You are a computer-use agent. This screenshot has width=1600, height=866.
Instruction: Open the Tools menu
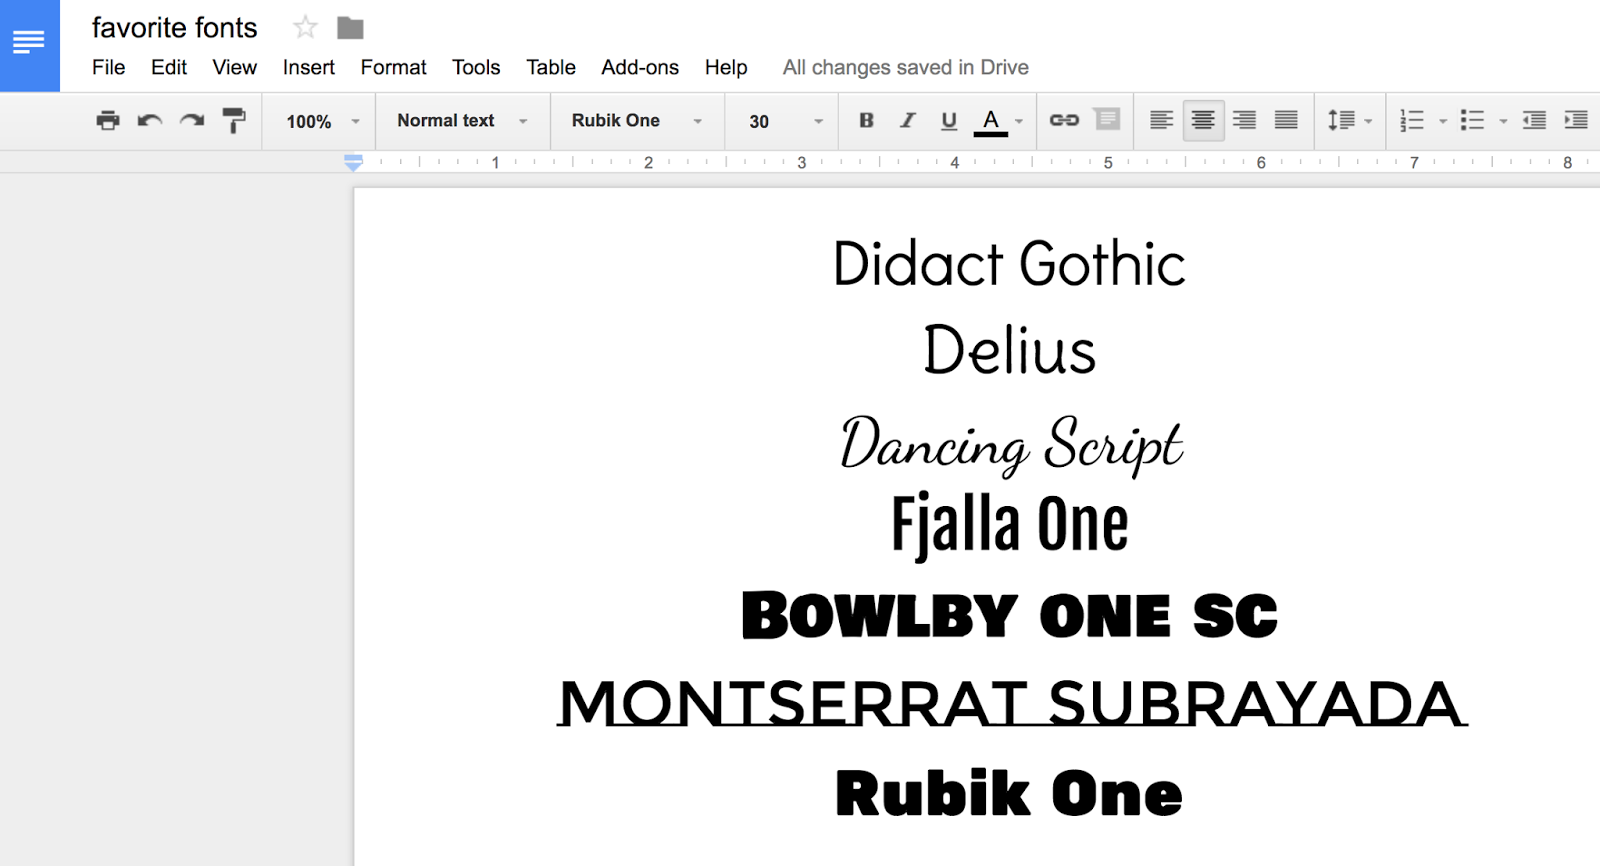(476, 67)
